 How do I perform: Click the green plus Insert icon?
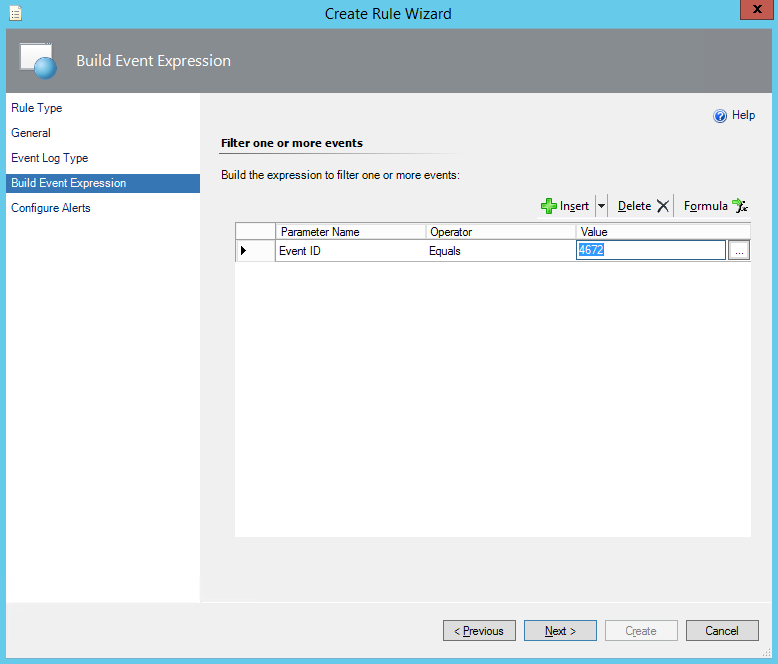548,206
